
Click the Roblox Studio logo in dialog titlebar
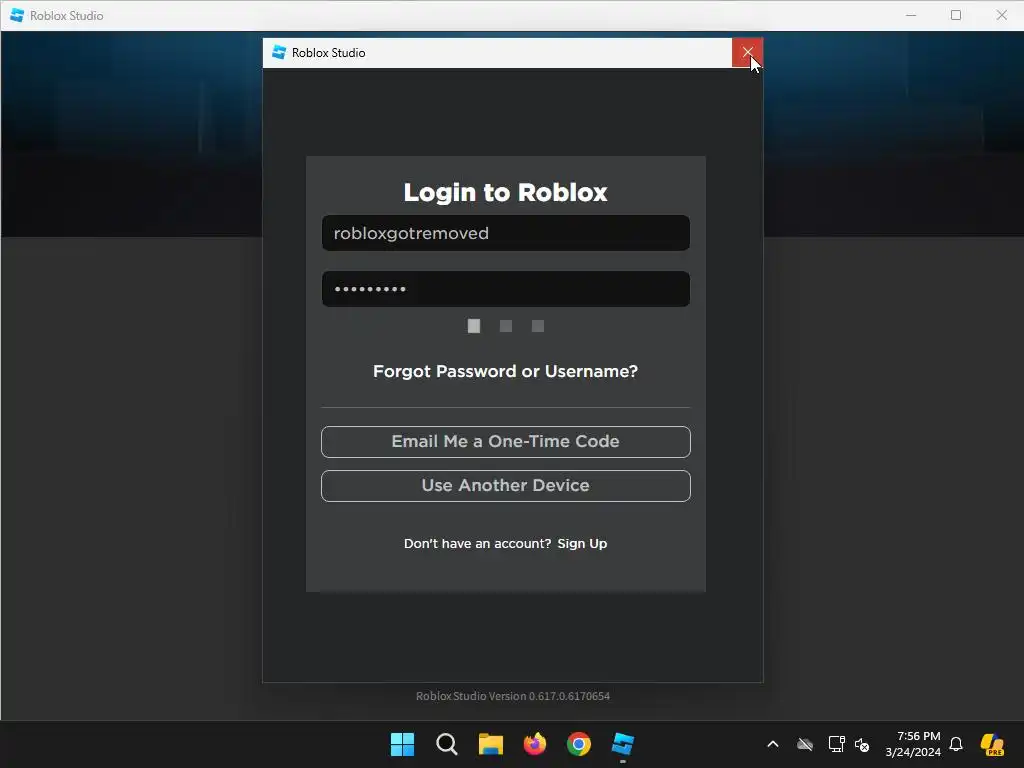(x=279, y=52)
